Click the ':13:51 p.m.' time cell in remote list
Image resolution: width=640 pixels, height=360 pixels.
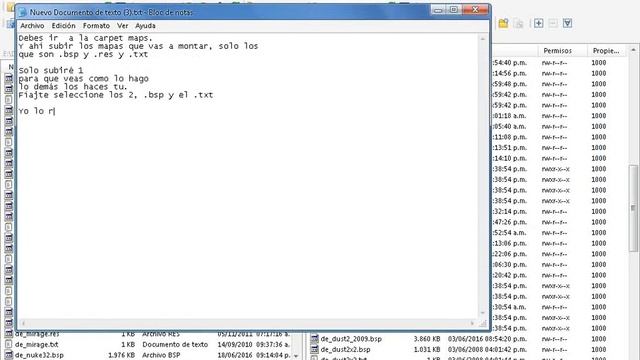point(510,148)
